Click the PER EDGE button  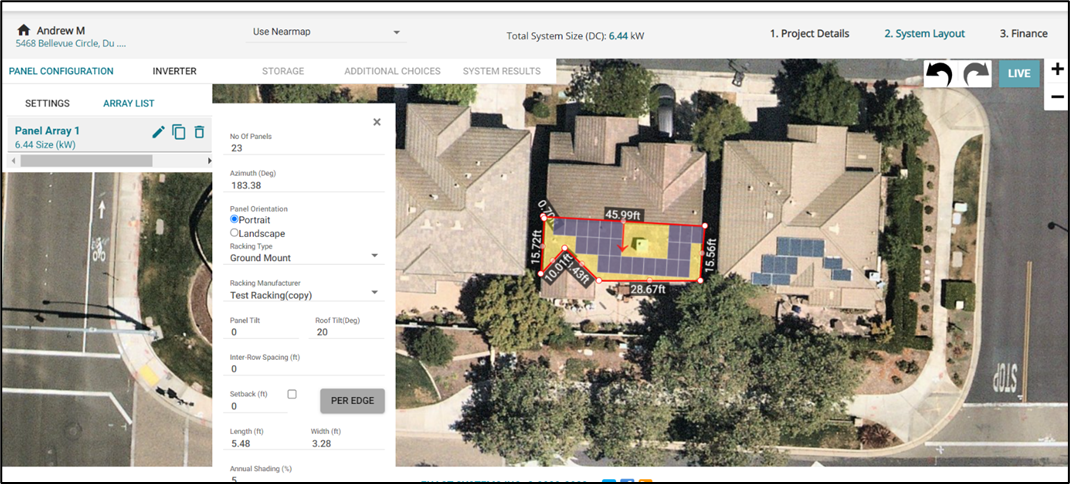coord(352,401)
